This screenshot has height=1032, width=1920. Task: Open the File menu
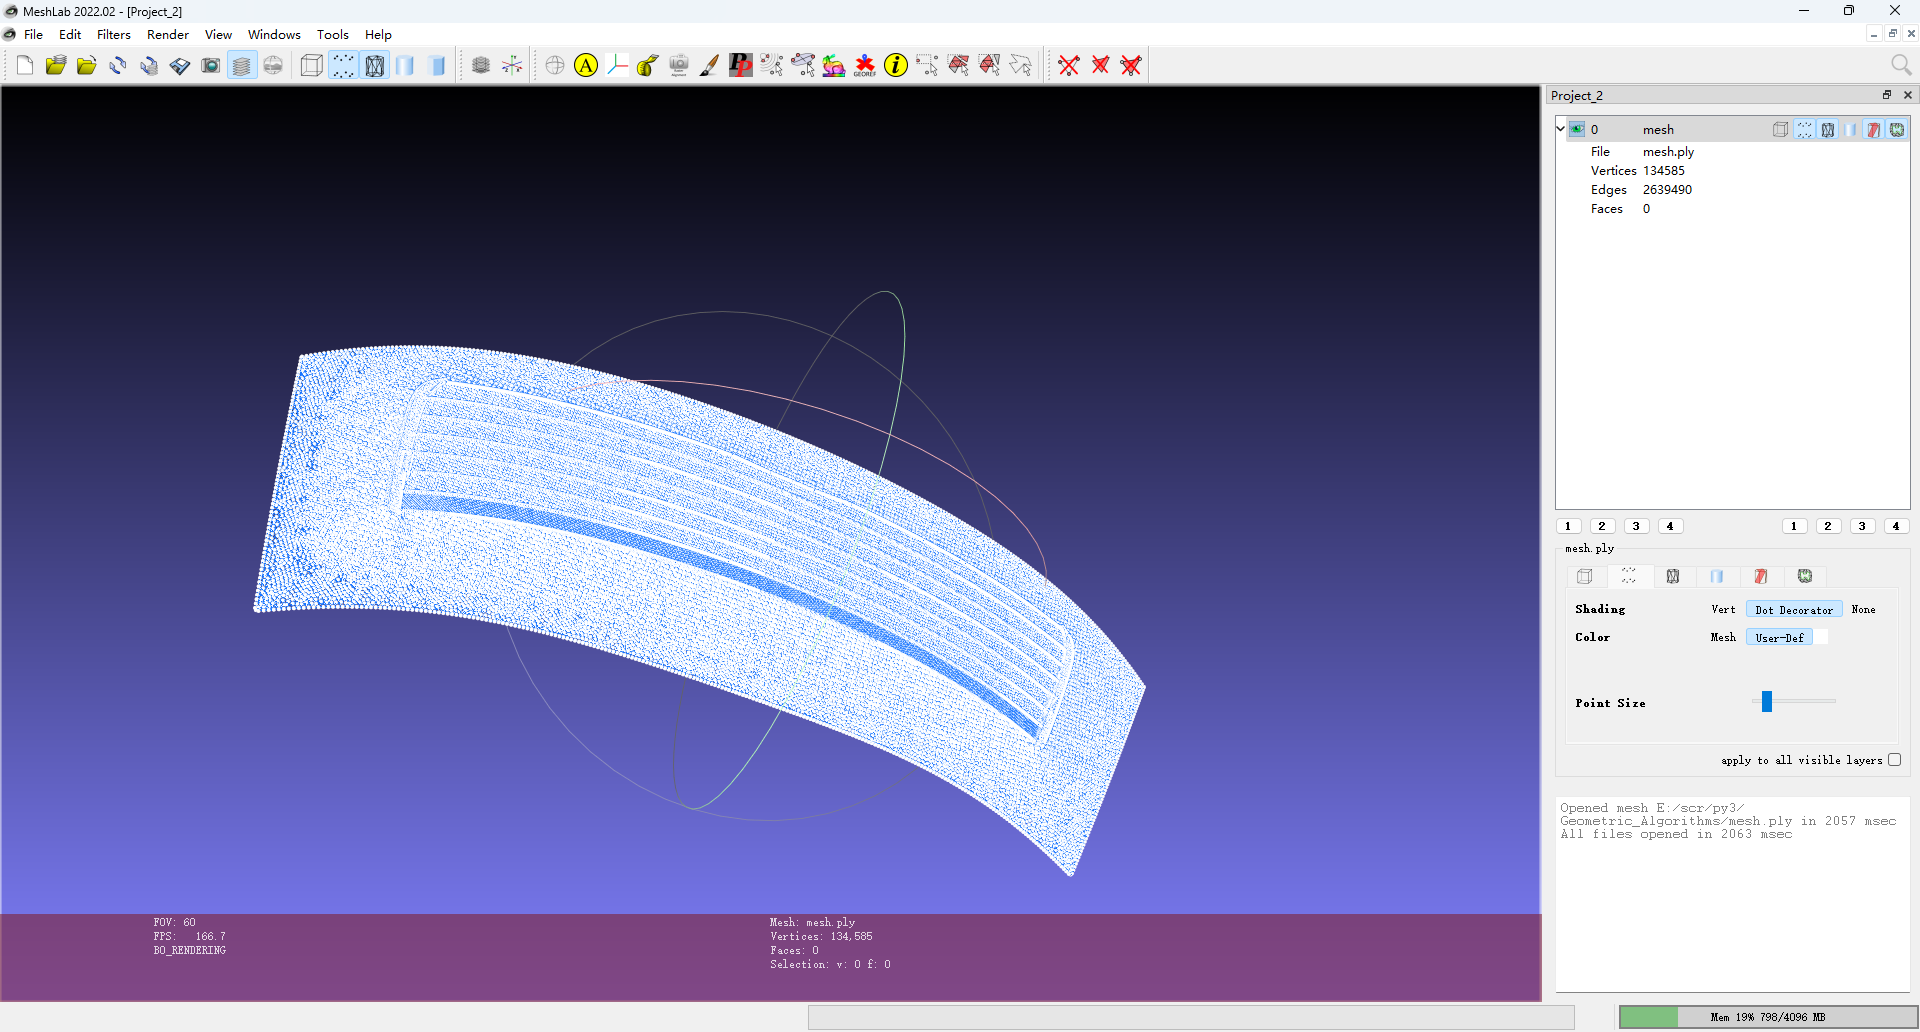point(33,34)
